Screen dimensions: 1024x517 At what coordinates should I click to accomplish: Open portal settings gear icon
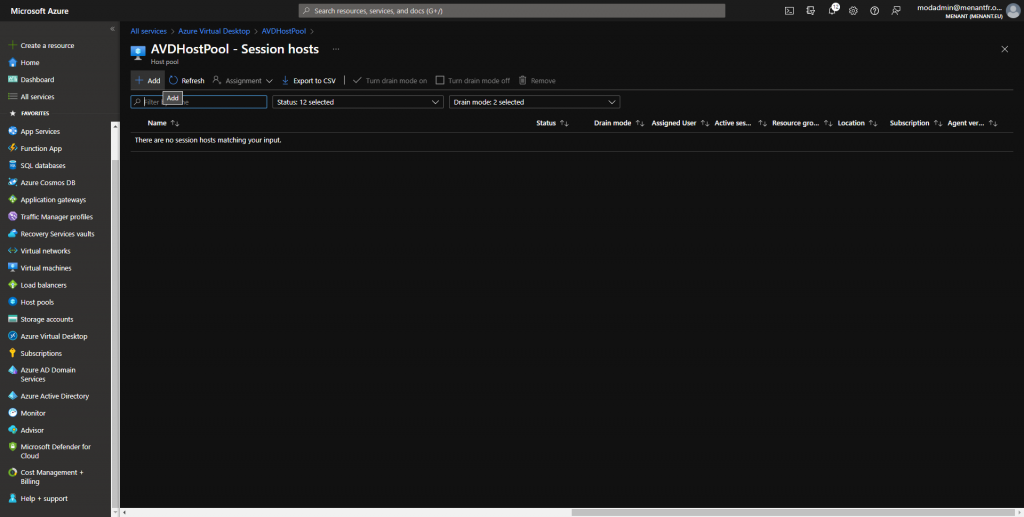coord(853,10)
